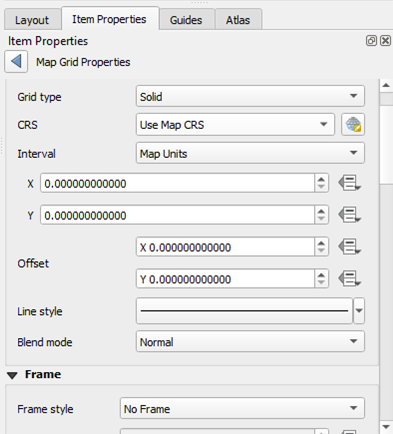Image resolution: width=393 pixels, height=434 pixels.
Task: Increase Offset X with the up arrow
Action: 321,243
